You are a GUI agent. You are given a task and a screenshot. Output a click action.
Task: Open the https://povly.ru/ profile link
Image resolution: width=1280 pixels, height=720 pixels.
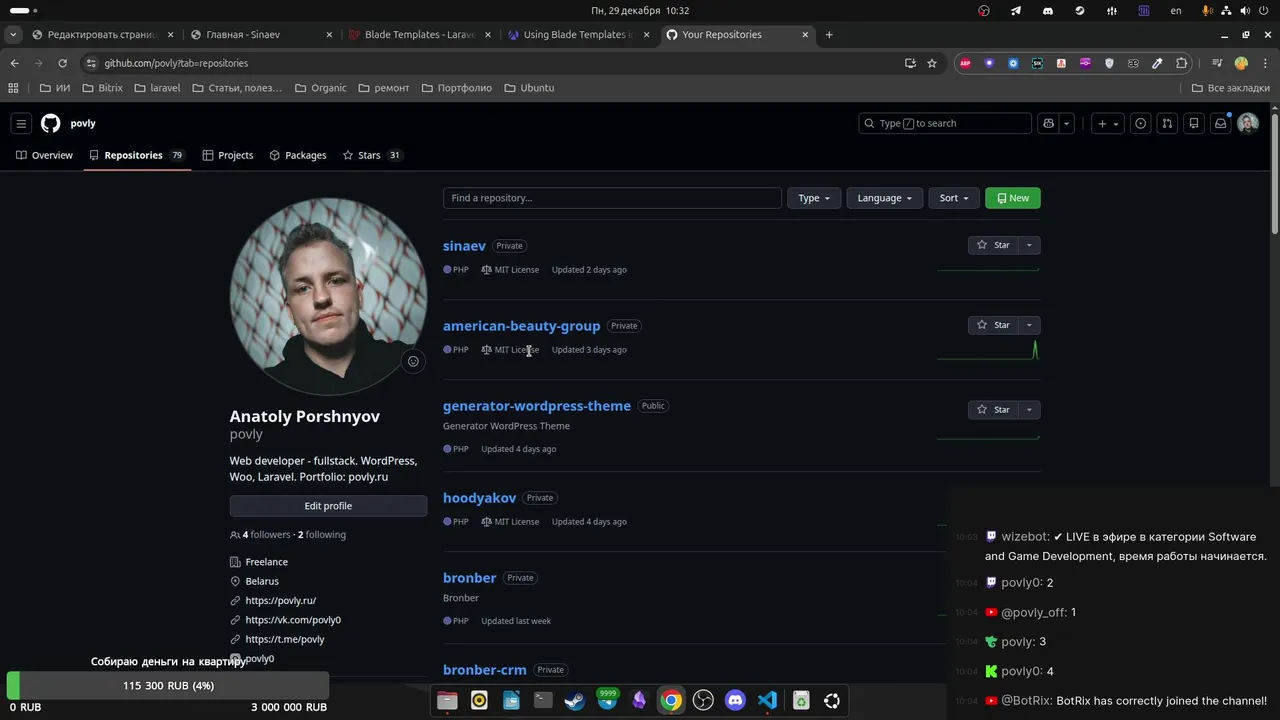pos(281,601)
